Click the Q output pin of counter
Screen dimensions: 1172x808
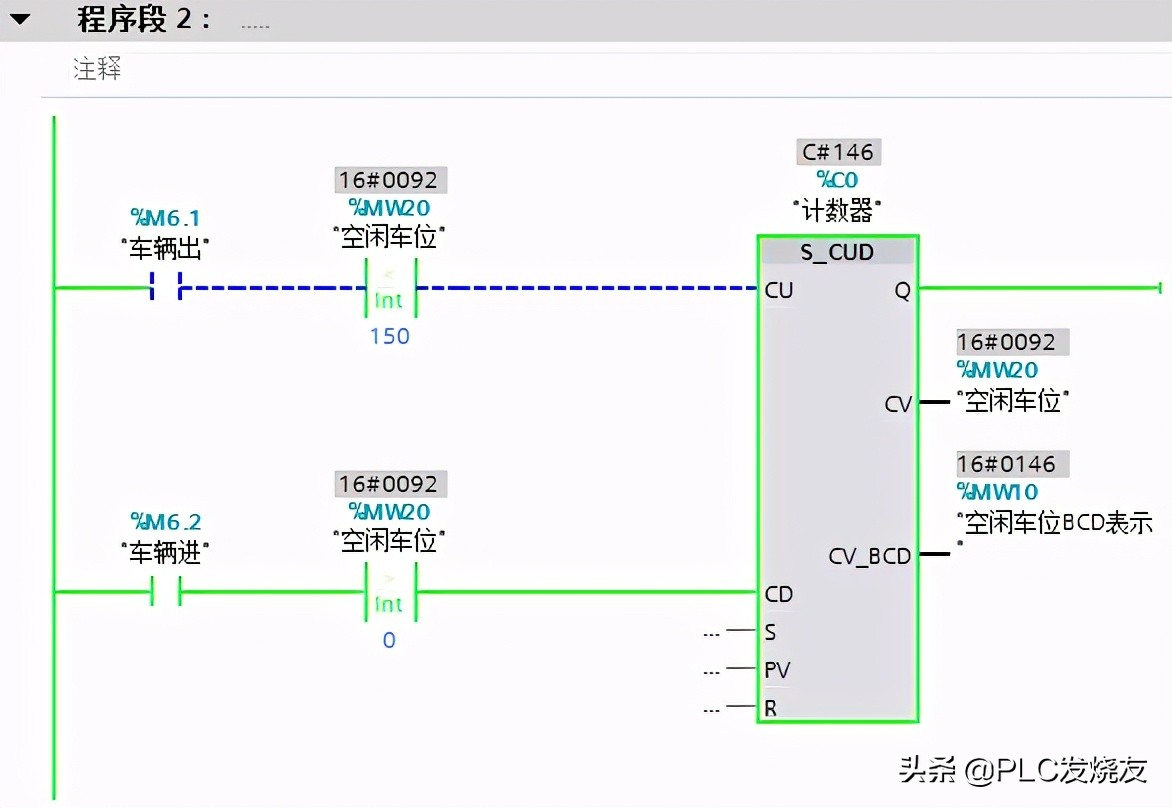point(901,290)
